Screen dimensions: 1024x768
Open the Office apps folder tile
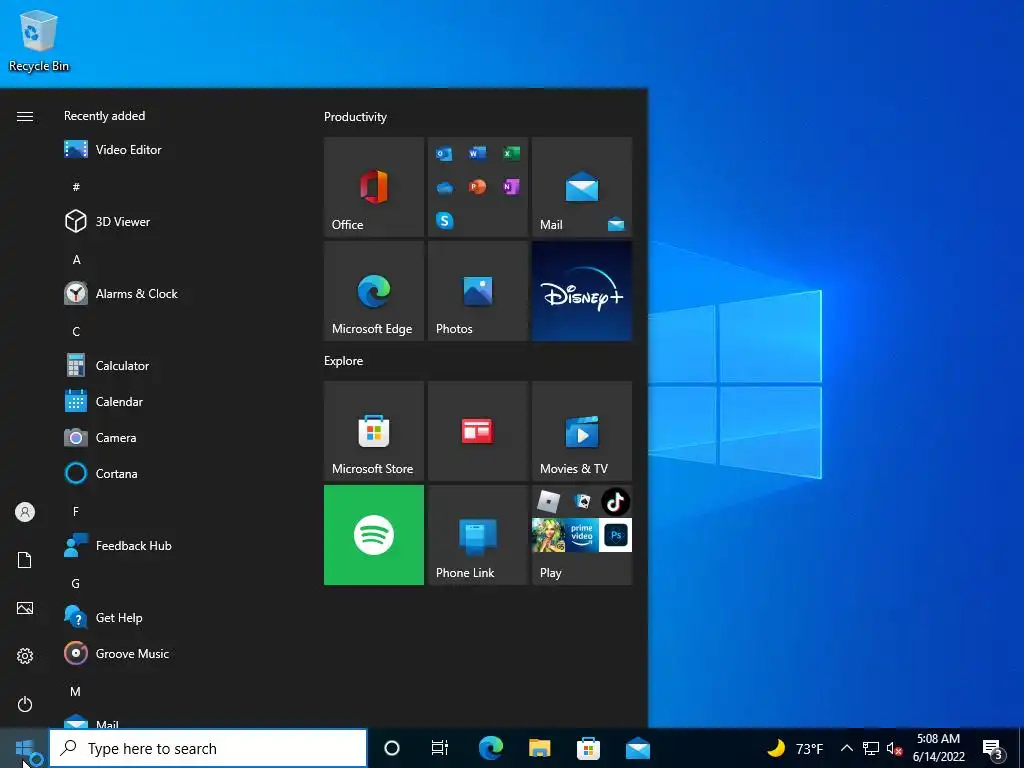pyautogui.click(x=477, y=187)
